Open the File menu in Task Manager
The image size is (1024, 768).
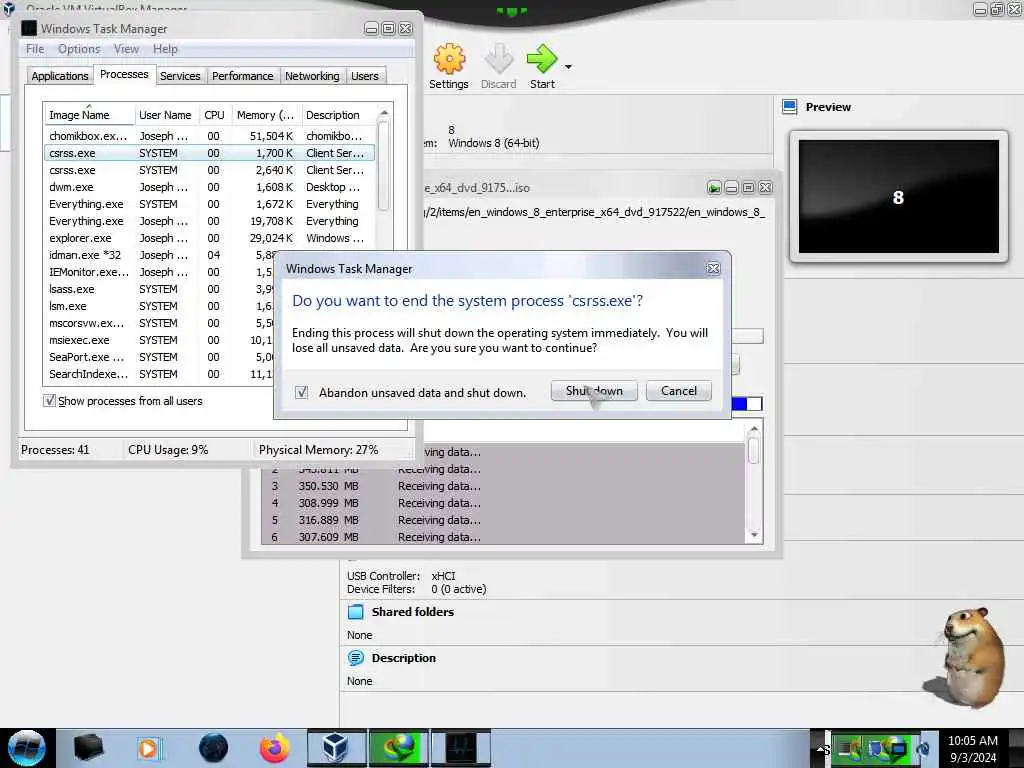[x=35, y=49]
